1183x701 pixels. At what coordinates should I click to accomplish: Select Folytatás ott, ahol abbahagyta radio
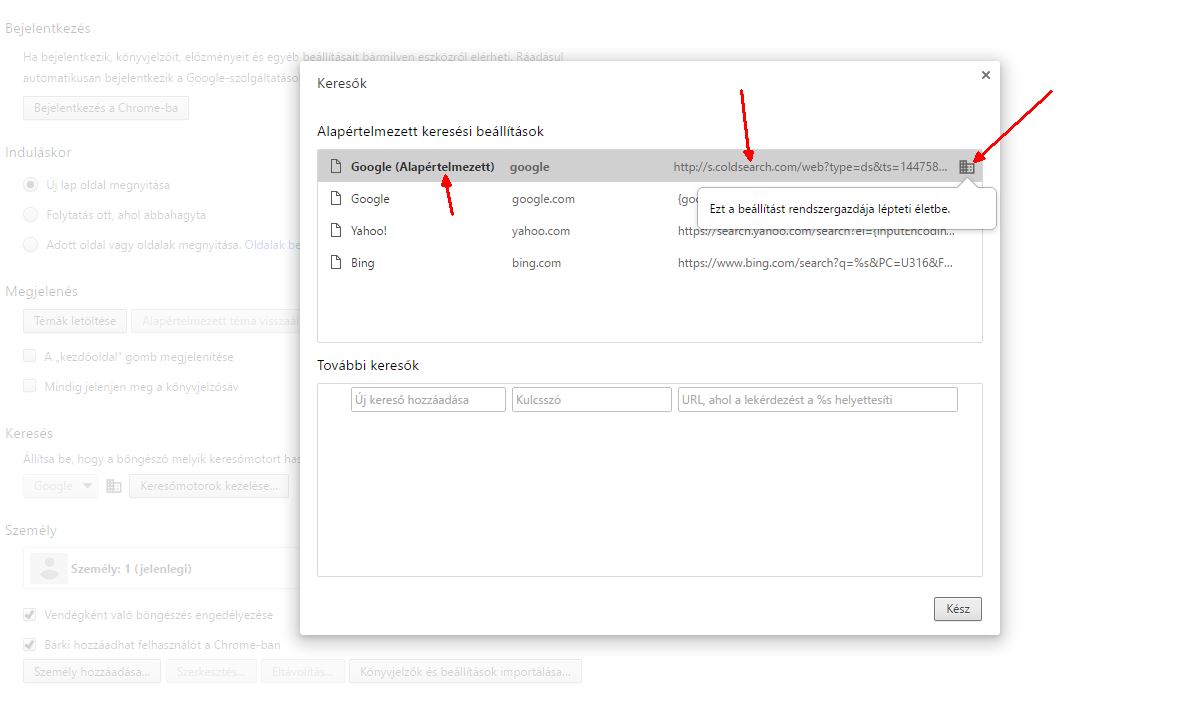pos(30,214)
